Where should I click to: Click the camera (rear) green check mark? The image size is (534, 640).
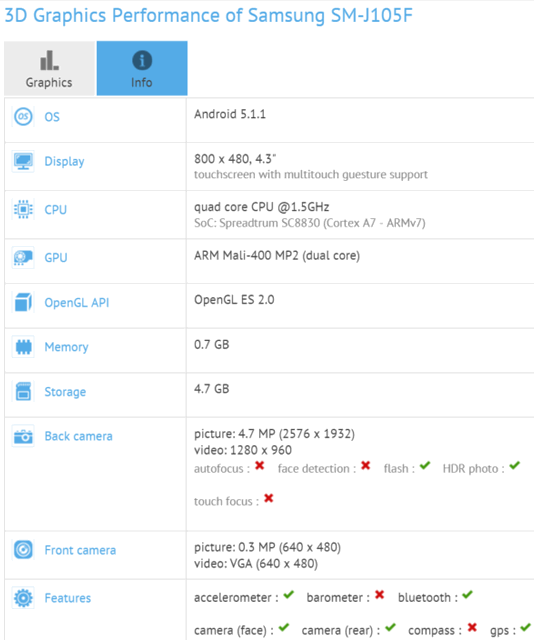390,627
